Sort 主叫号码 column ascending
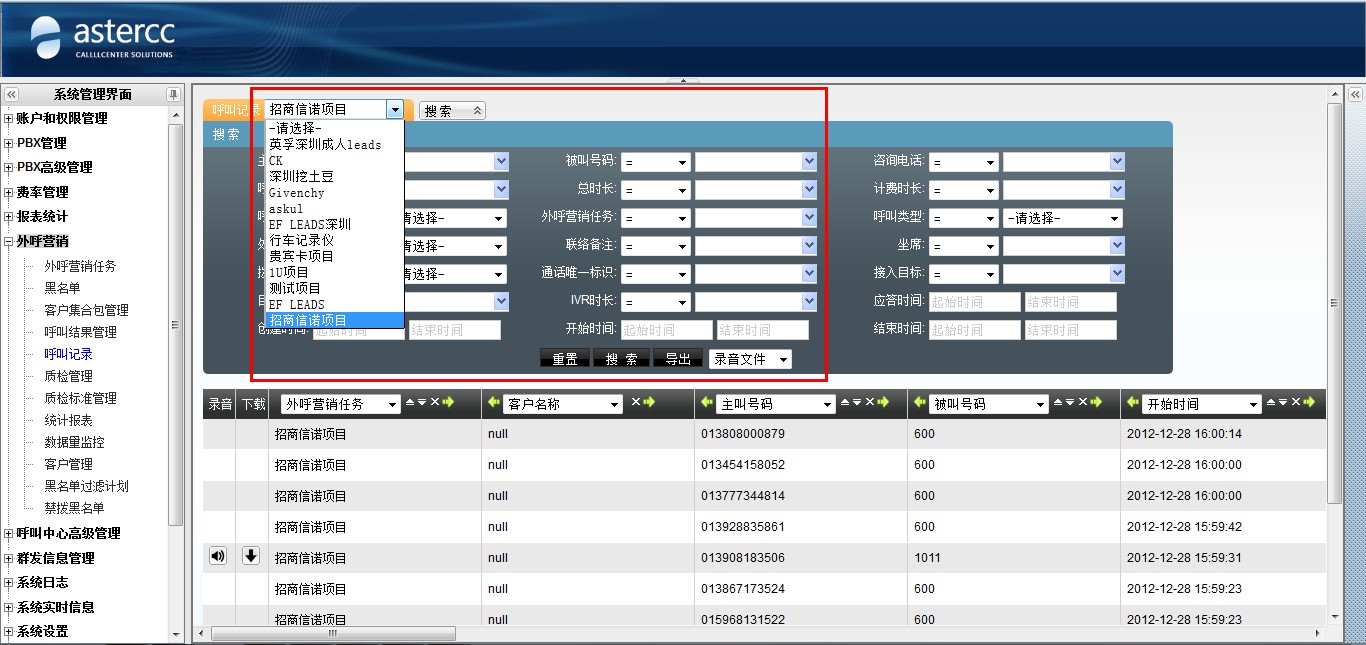The width and height of the screenshot is (1366, 645). [x=845, y=402]
